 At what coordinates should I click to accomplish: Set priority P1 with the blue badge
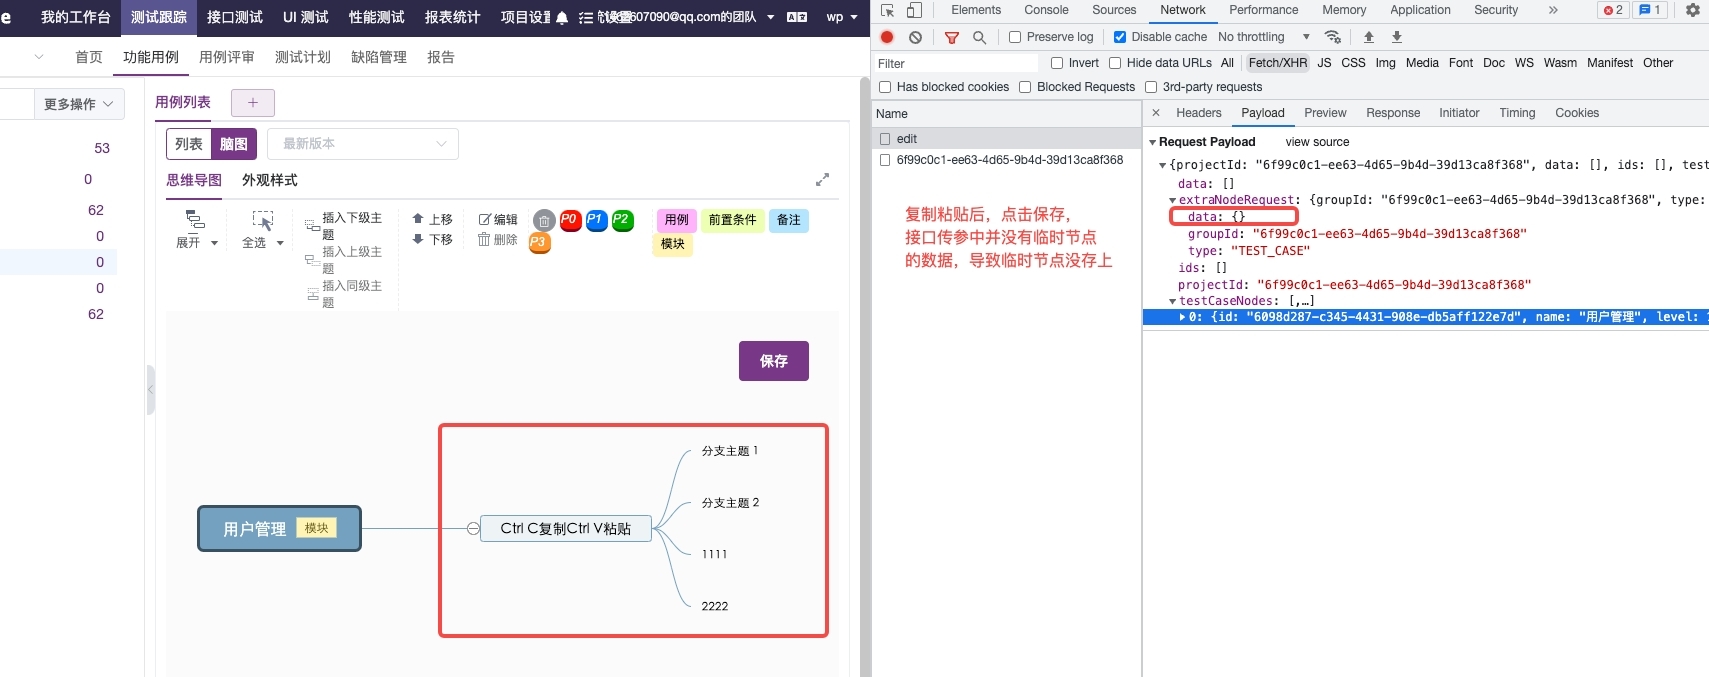596,220
